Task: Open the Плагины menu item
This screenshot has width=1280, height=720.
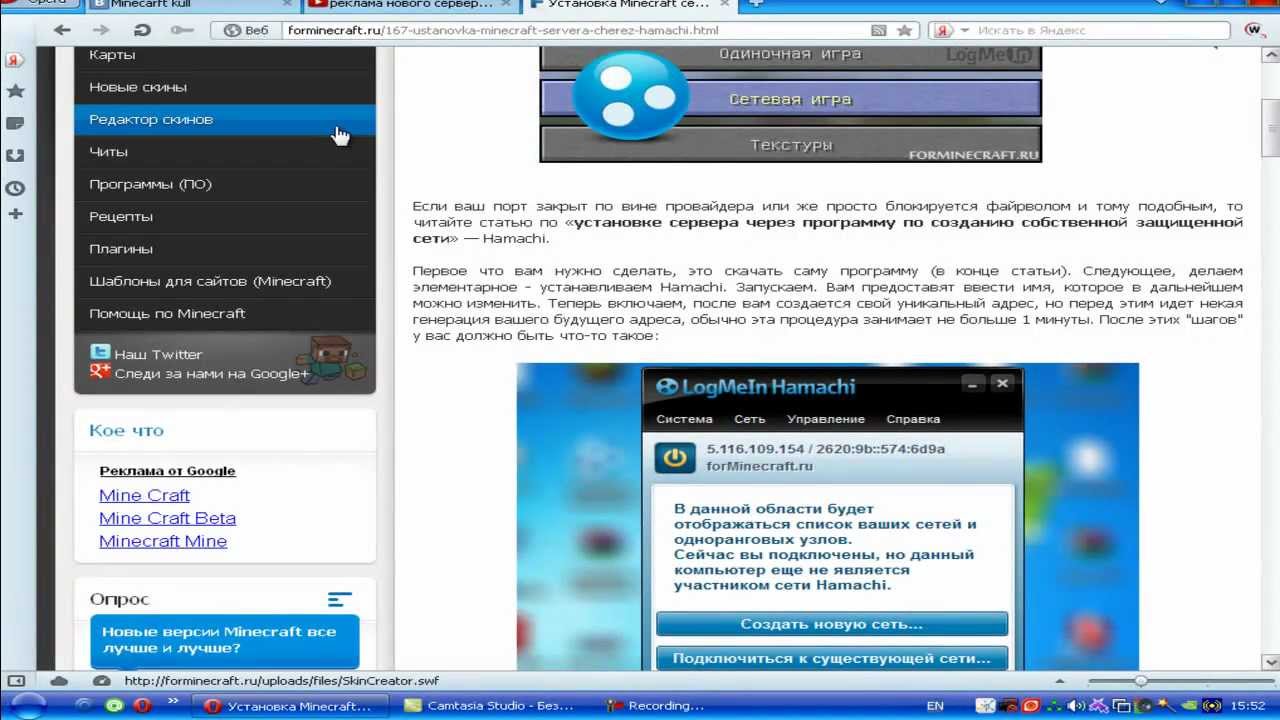Action: 225,248
